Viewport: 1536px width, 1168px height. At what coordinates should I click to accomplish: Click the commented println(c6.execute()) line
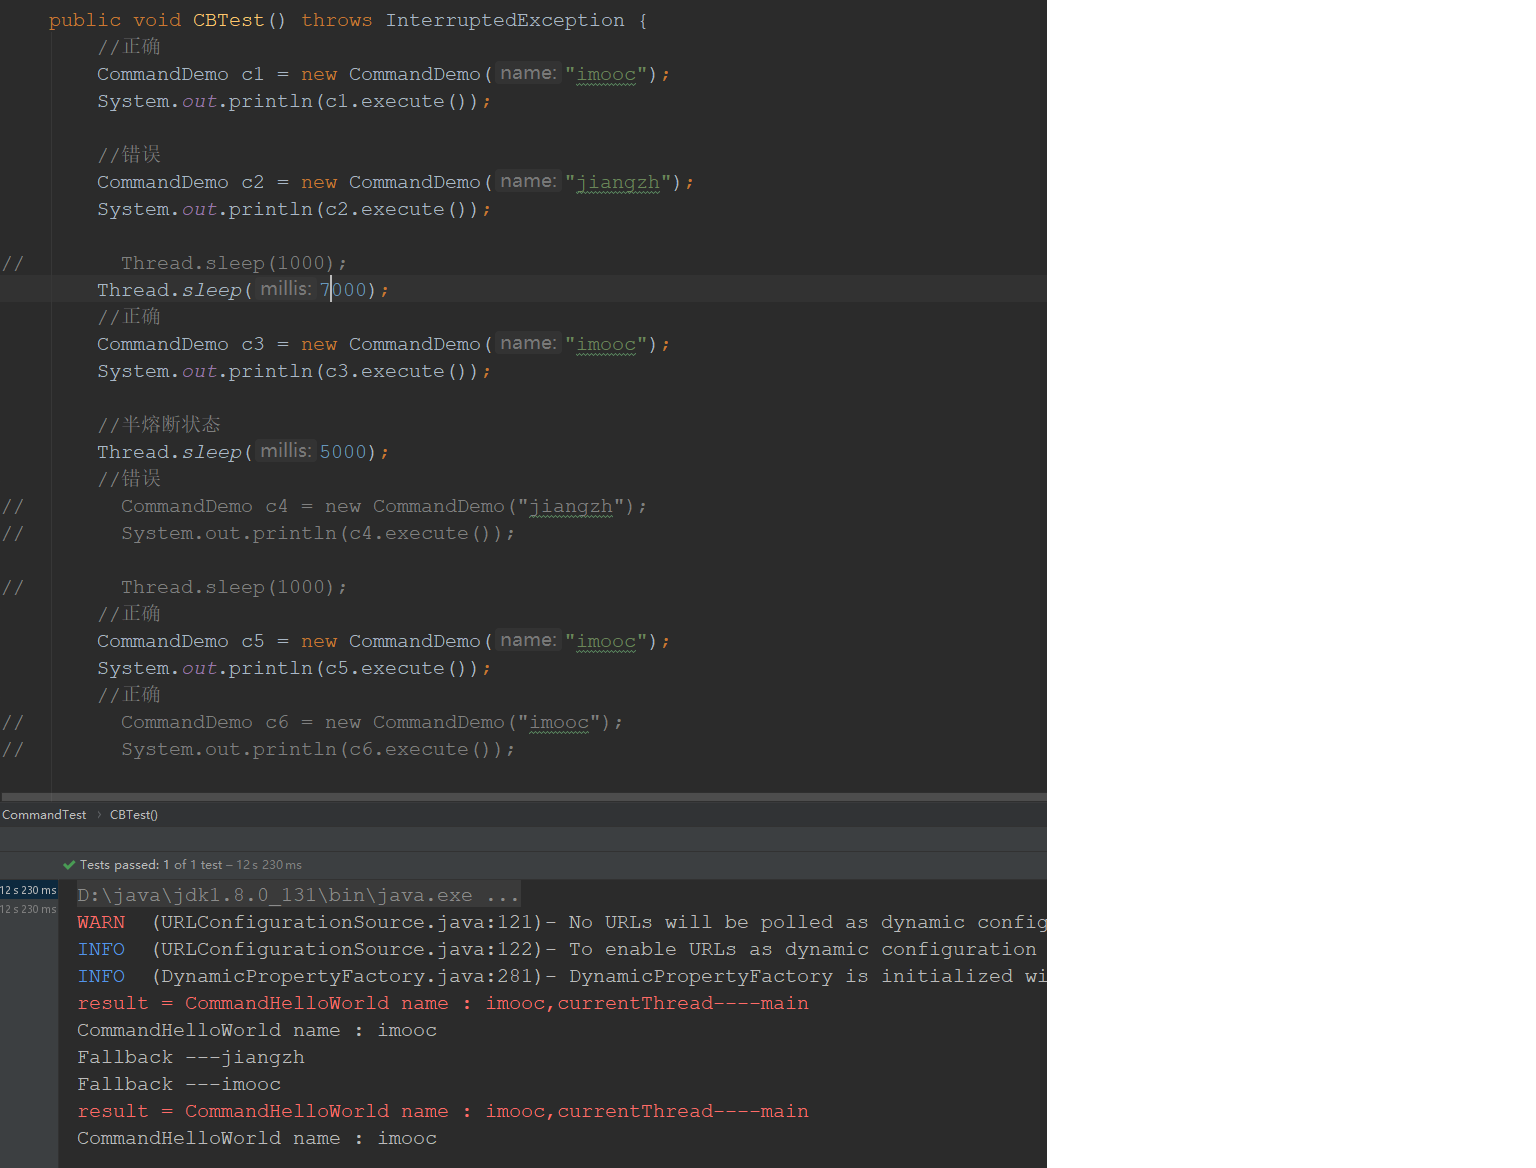pyautogui.click(x=318, y=749)
